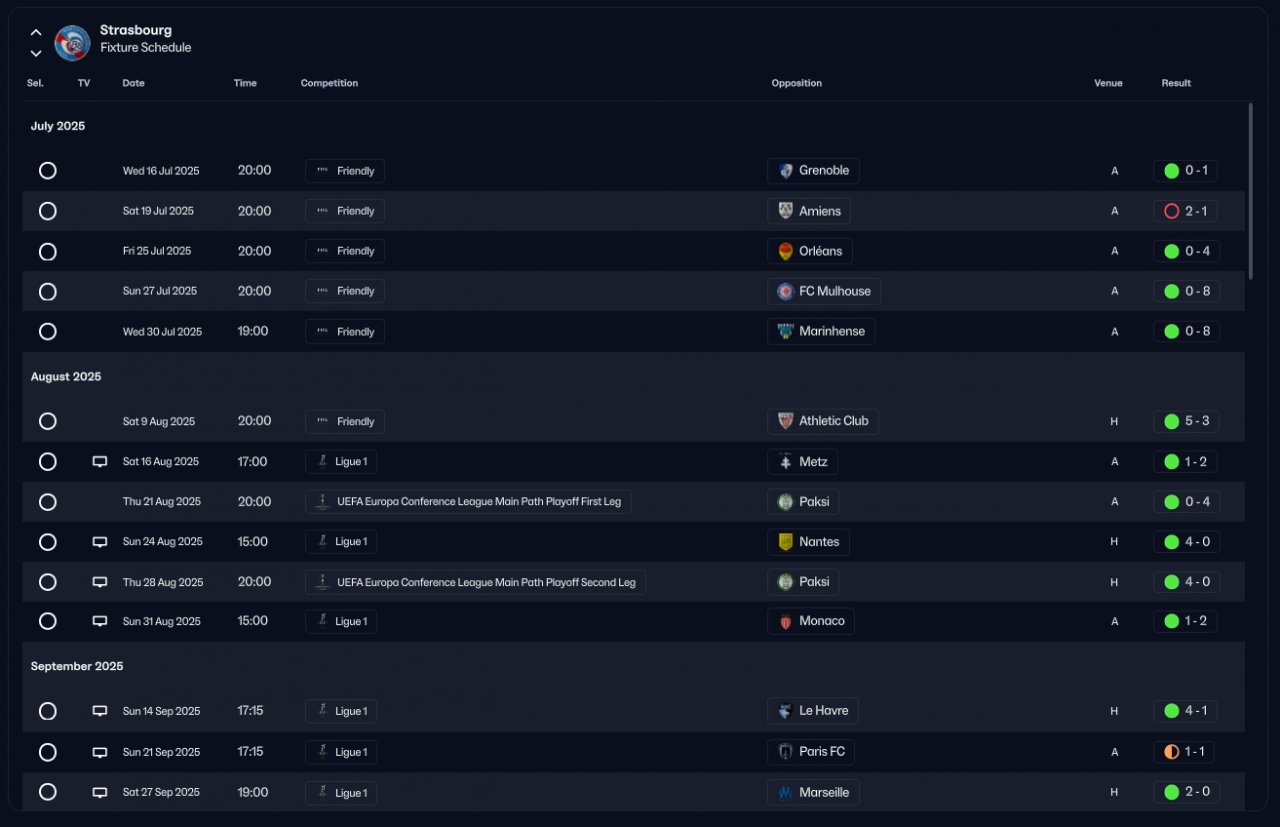Select the Nantes fixture radio button
This screenshot has width=1280, height=827.
click(47, 542)
